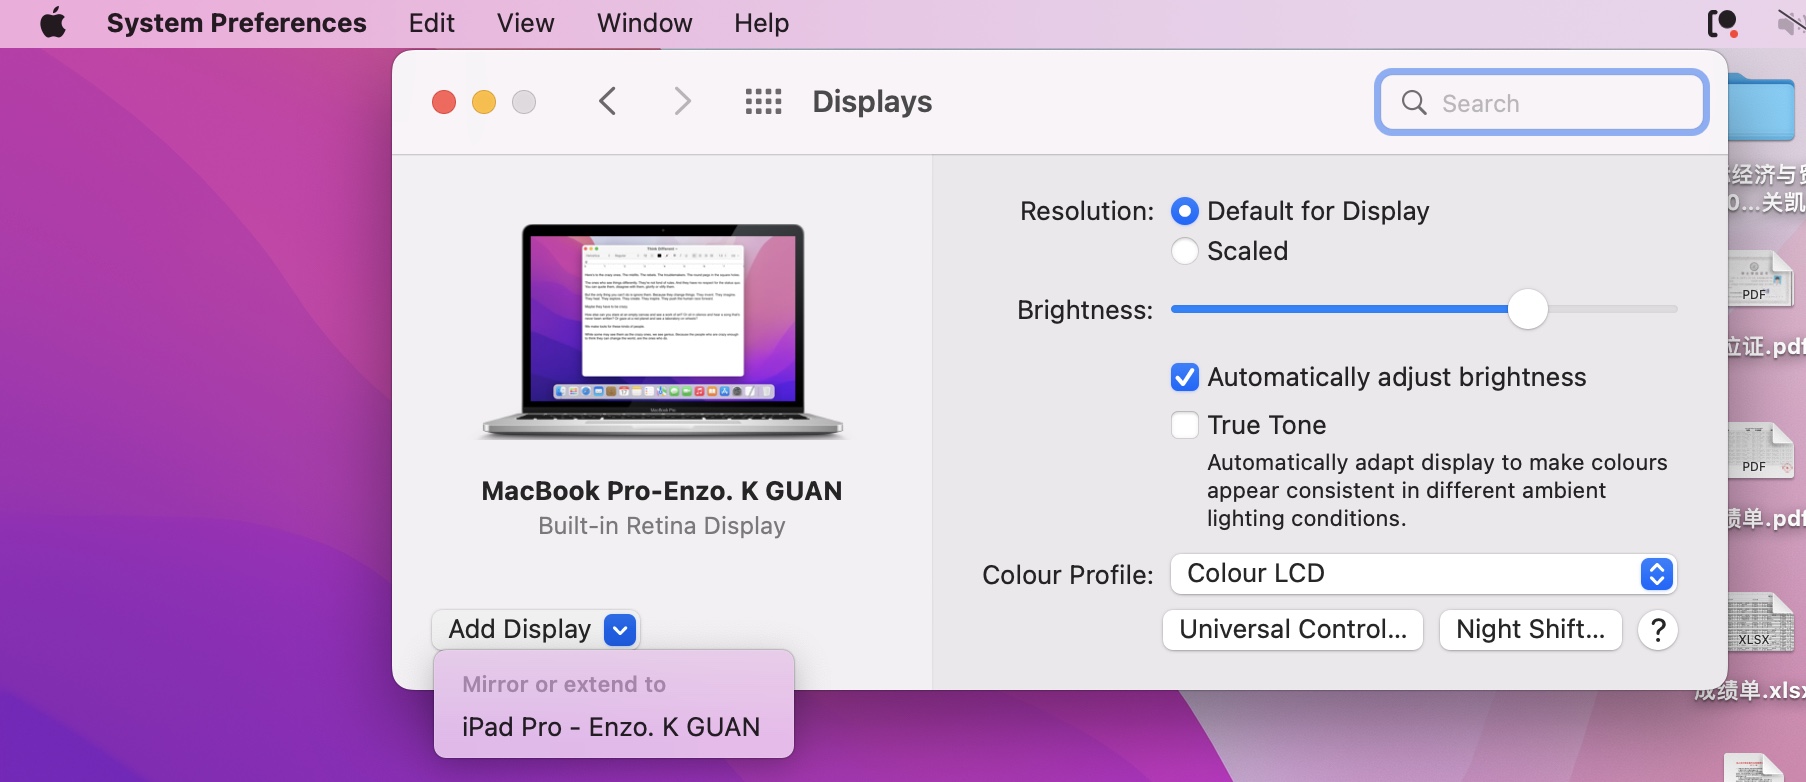Open the View menu
The image size is (1806, 782).
coord(526,23)
